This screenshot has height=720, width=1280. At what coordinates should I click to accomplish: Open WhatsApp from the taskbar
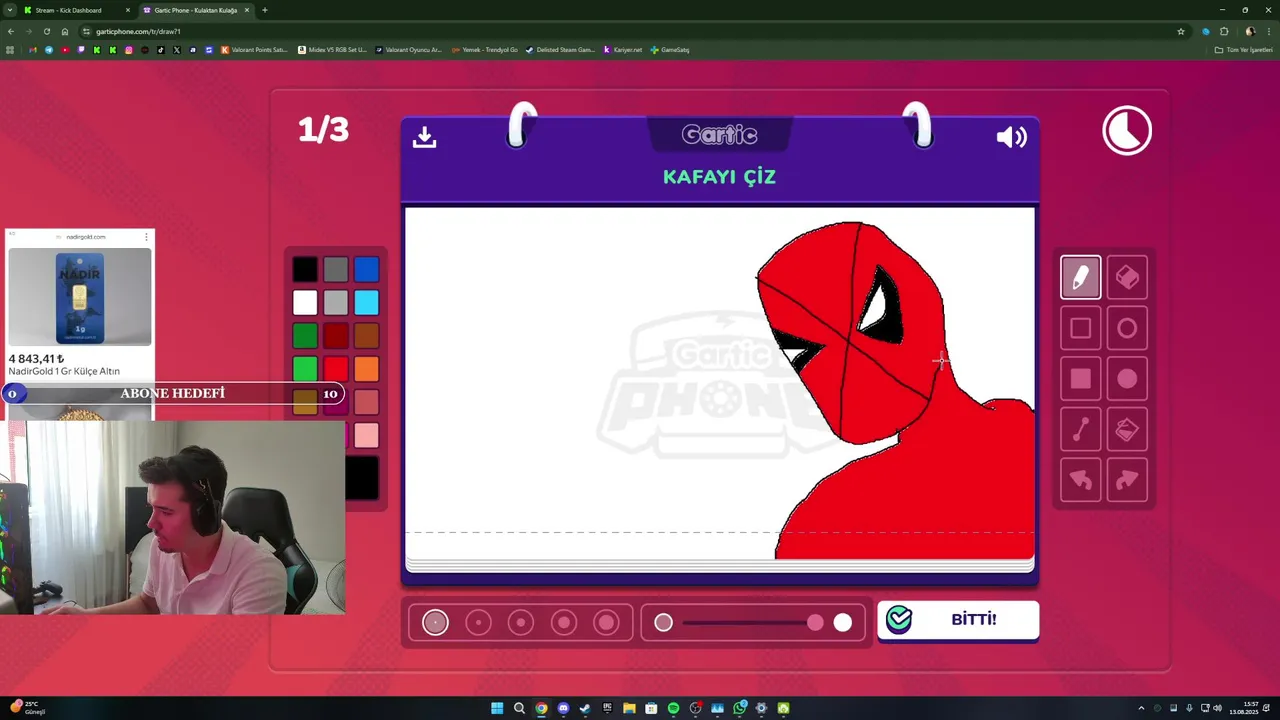(739, 708)
